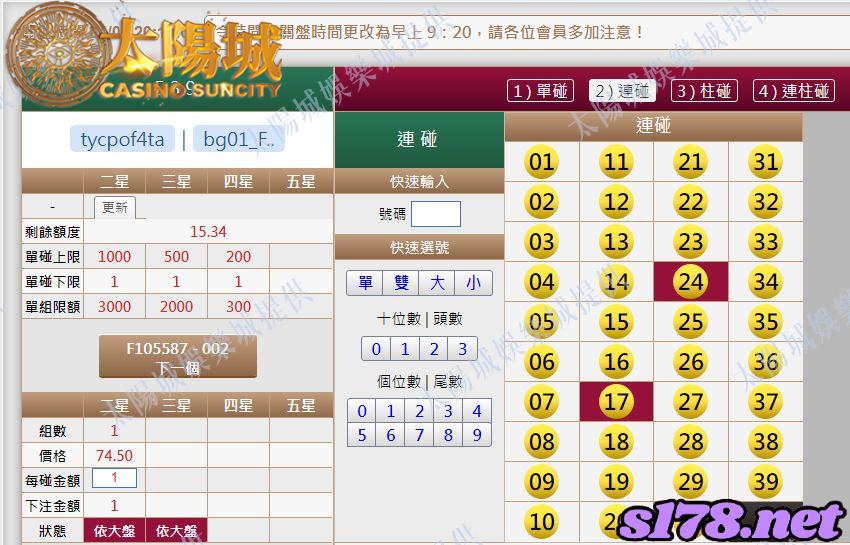This screenshot has height=545, width=850.
Task: Click 單組限額 三星 value 2000
Action: coord(176,306)
